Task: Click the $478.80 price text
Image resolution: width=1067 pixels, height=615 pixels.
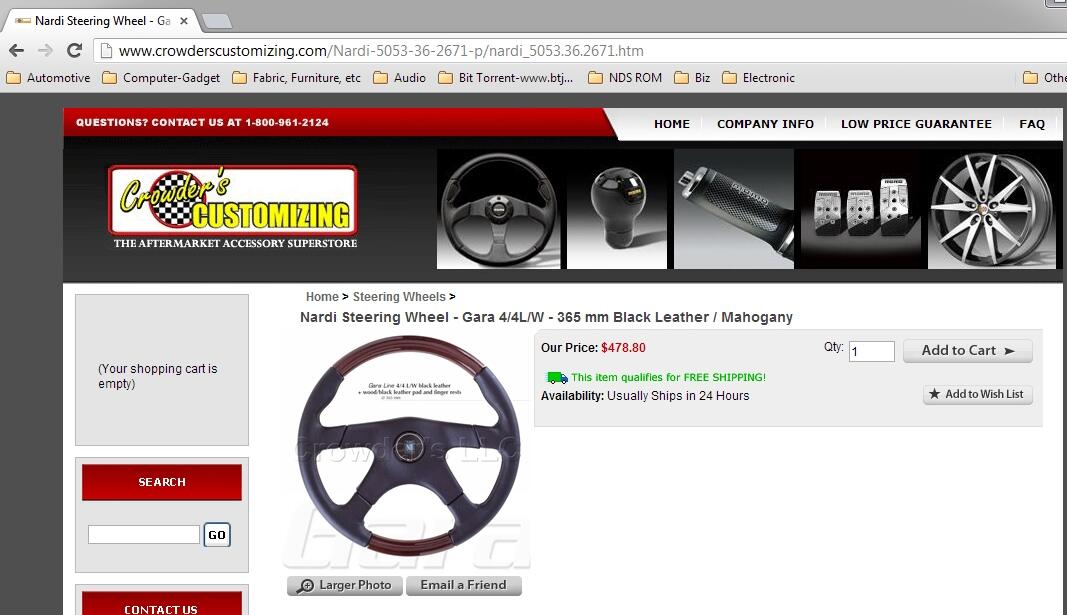Action: coord(623,348)
